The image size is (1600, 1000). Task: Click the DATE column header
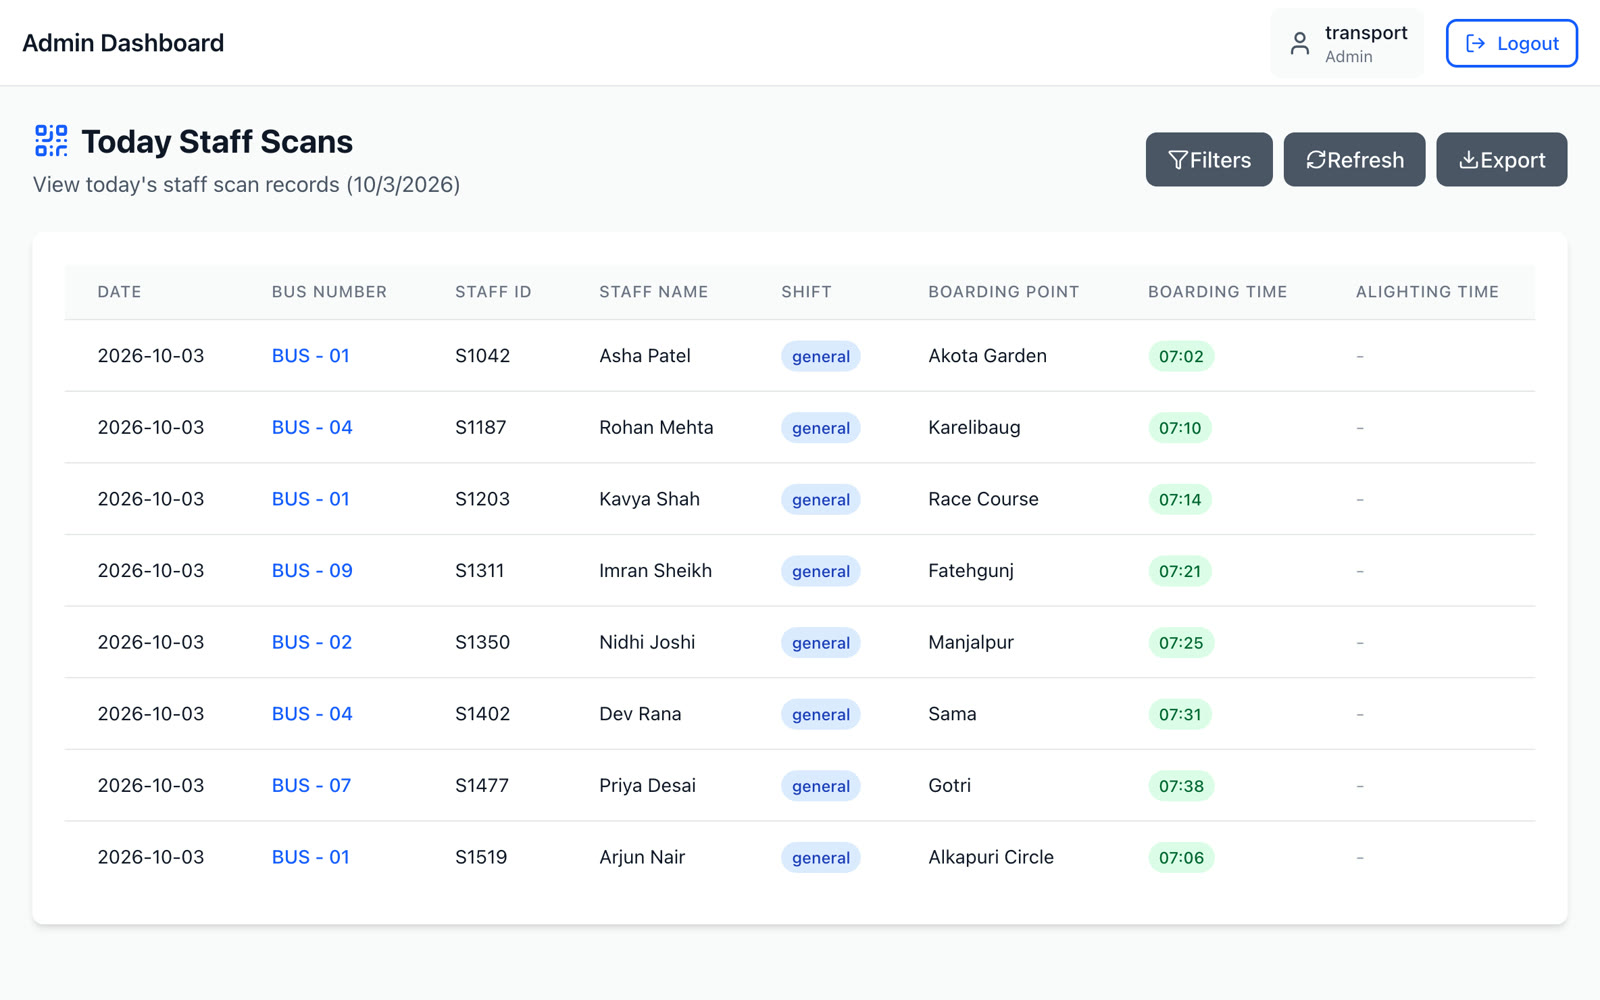(119, 292)
